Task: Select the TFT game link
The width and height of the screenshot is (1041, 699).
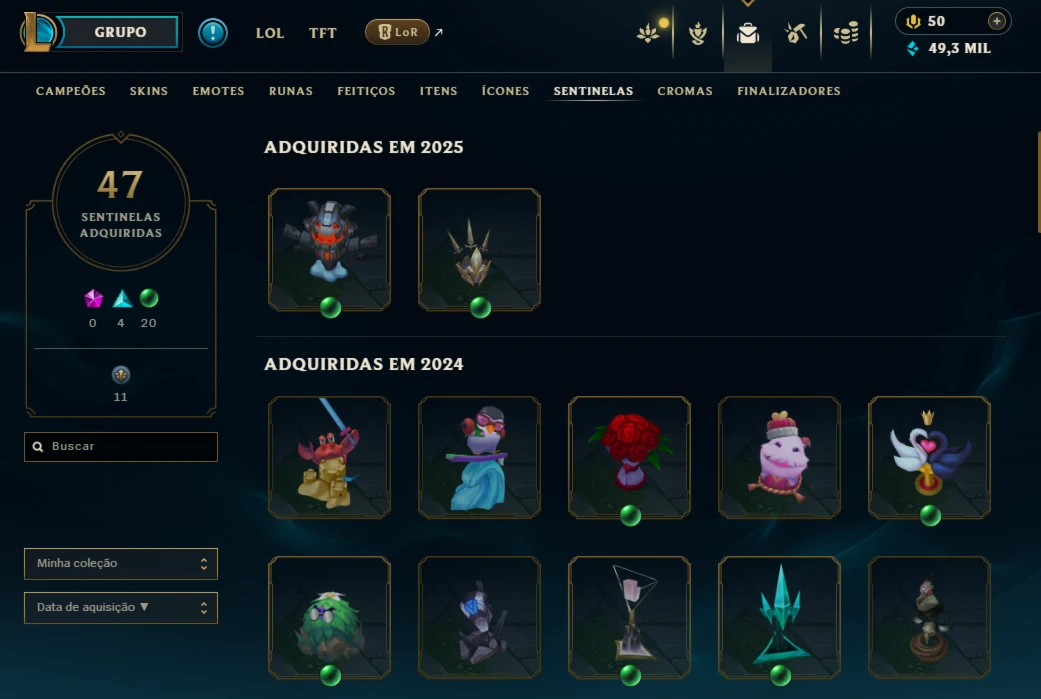Action: pos(323,33)
